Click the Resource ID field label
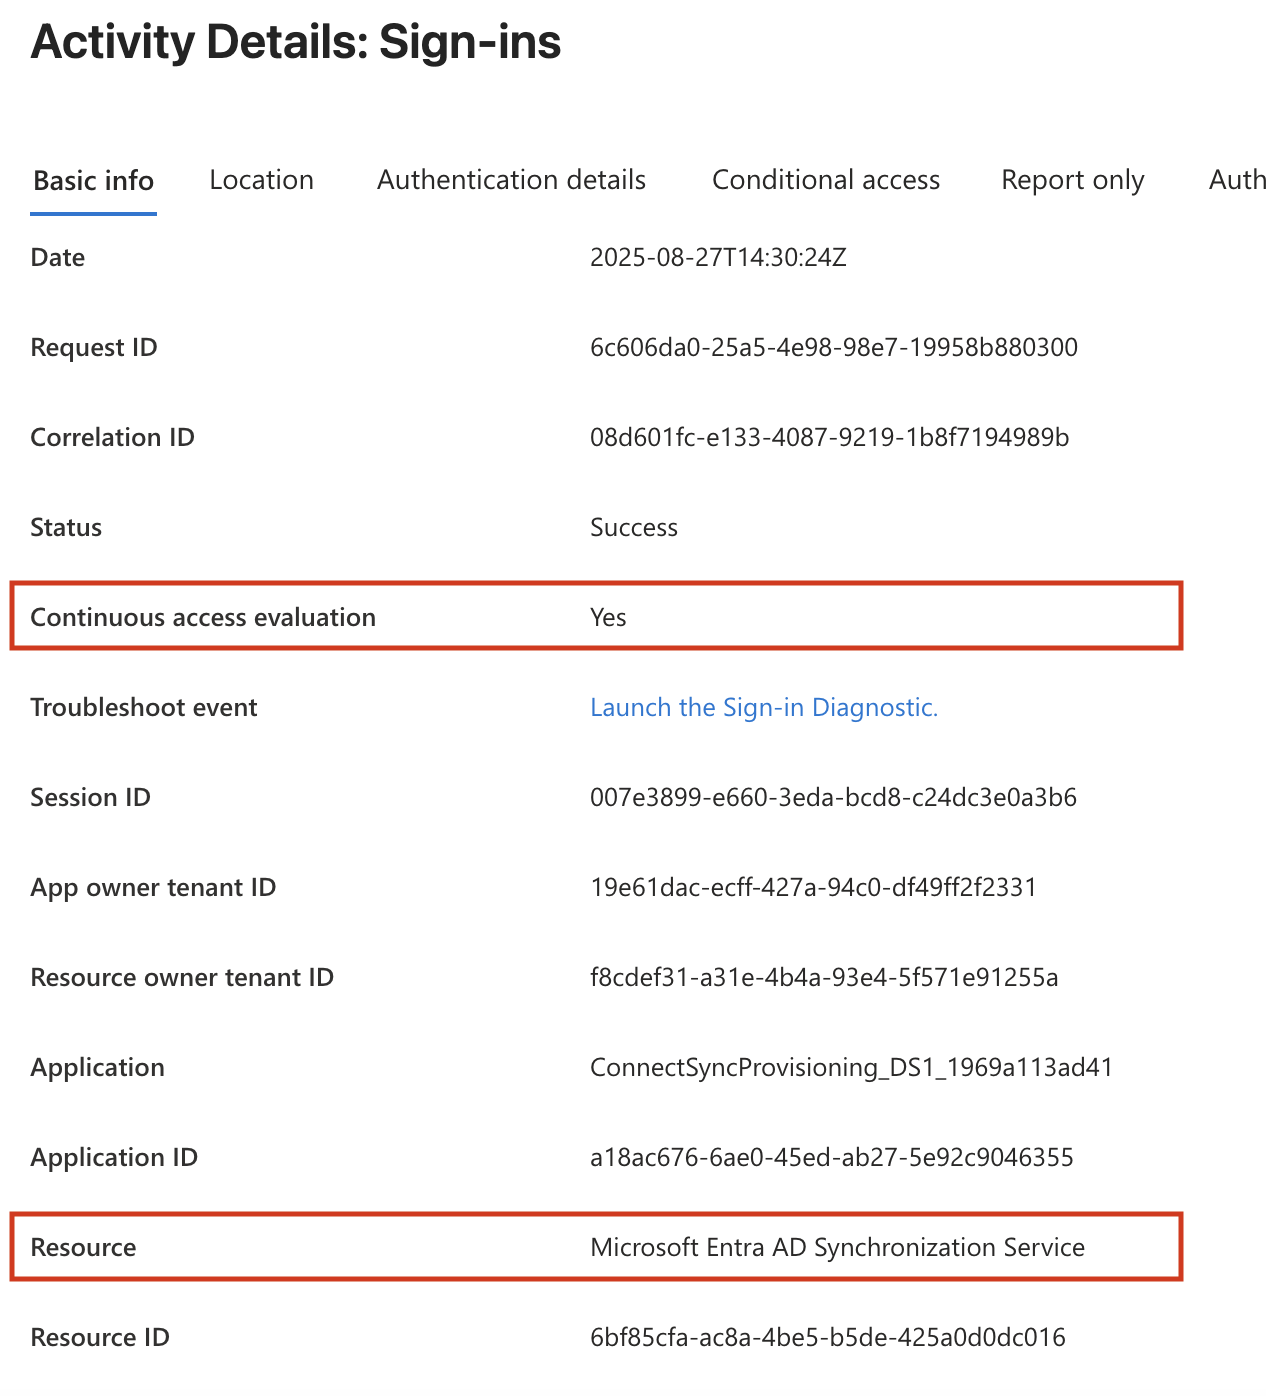Image resolution: width=1266 pixels, height=1396 pixels. (x=100, y=1338)
